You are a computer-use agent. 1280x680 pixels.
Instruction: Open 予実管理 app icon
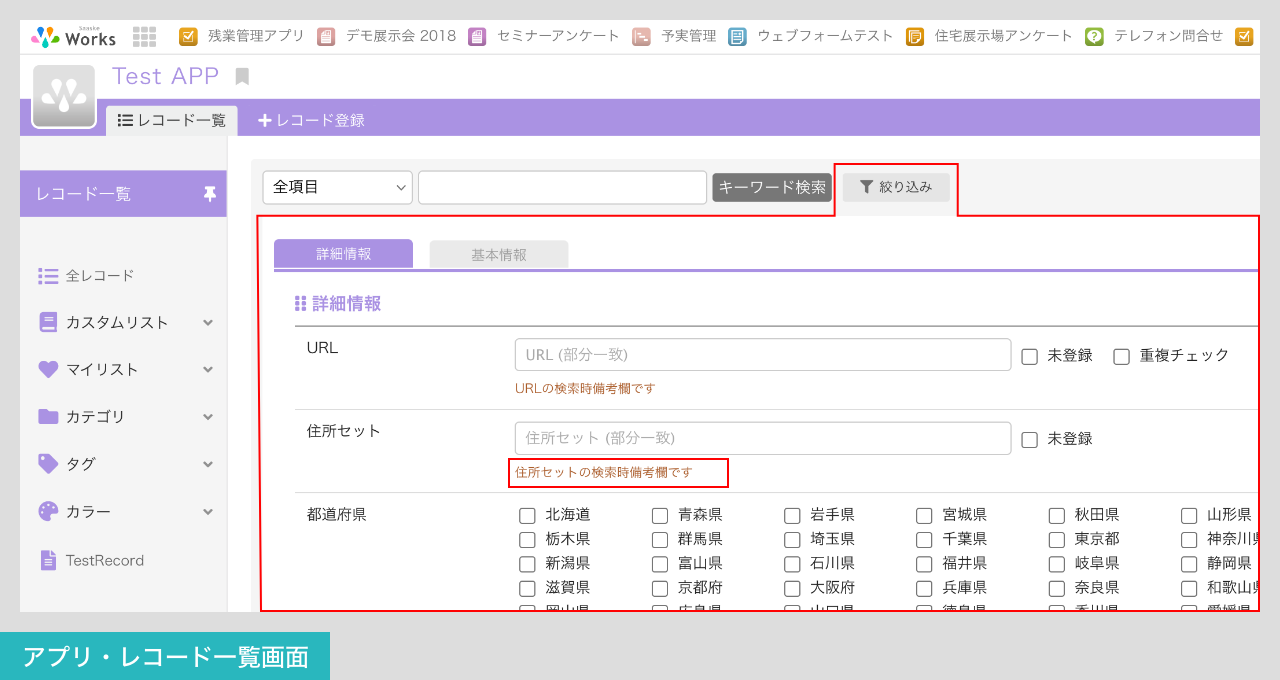tap(641, 37)
